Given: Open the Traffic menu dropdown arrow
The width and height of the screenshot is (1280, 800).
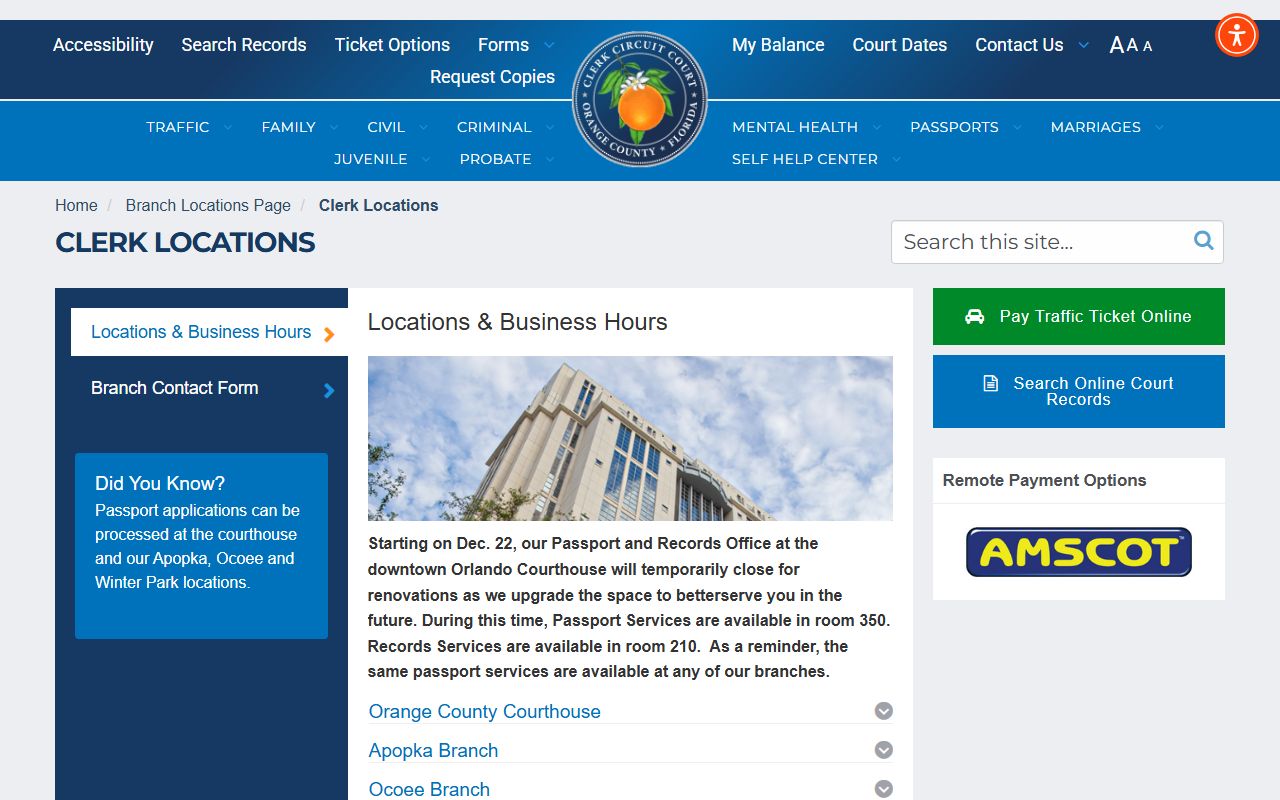Looking at the screenshot, I should [x=228, y=128].
